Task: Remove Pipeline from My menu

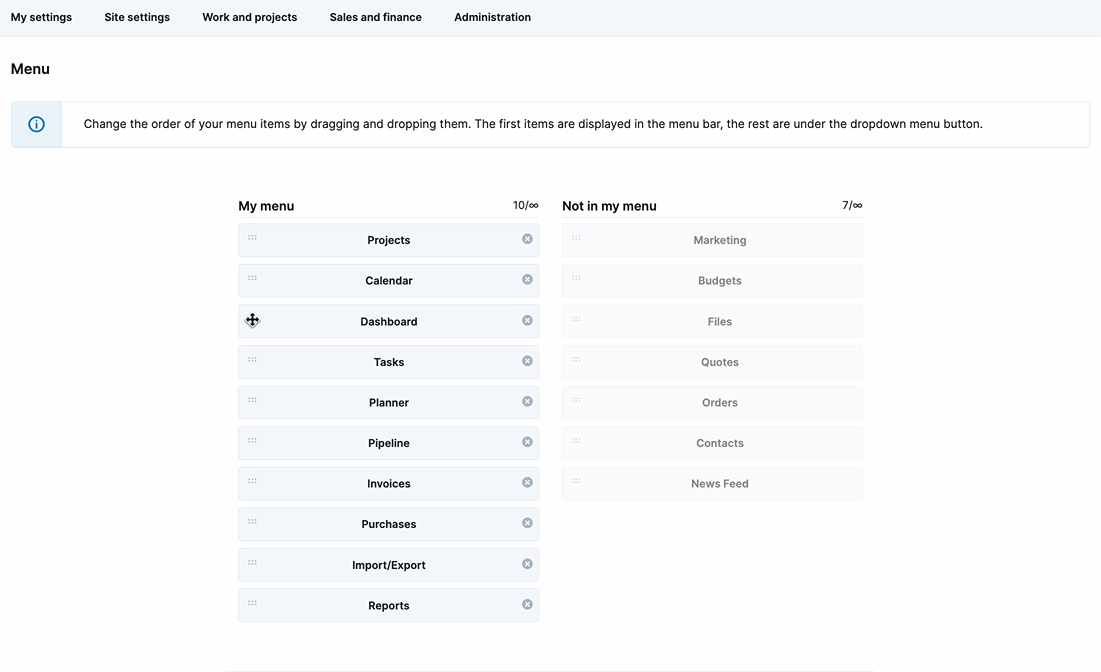Action: 527,442
